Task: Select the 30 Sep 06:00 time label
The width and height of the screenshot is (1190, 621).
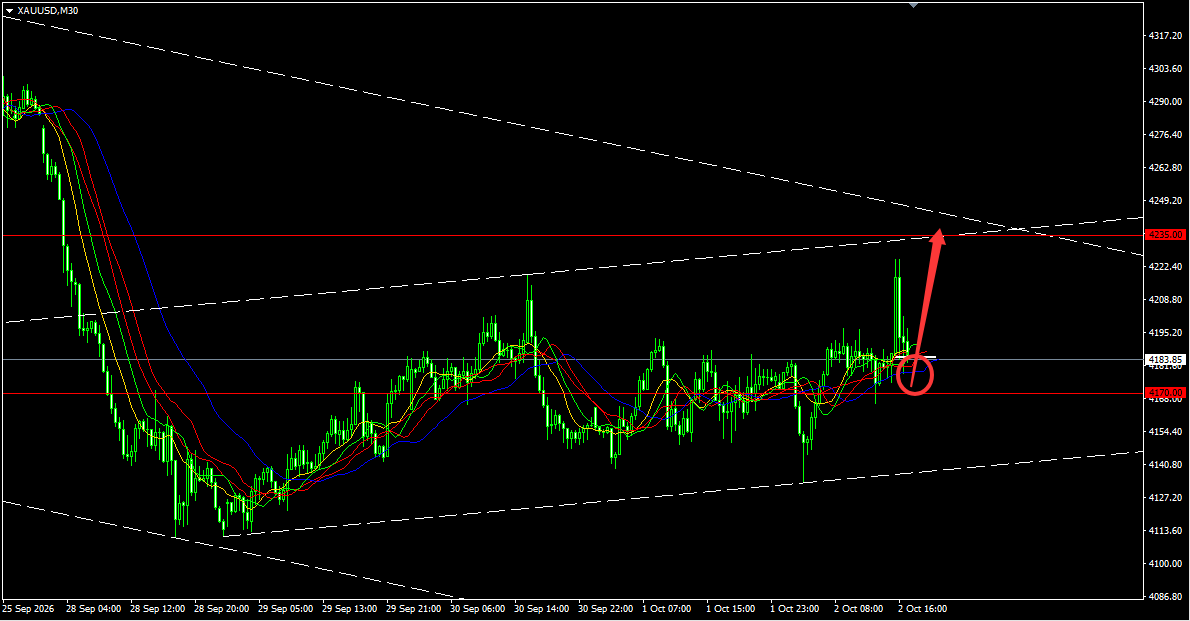Action: coord(477,609)
